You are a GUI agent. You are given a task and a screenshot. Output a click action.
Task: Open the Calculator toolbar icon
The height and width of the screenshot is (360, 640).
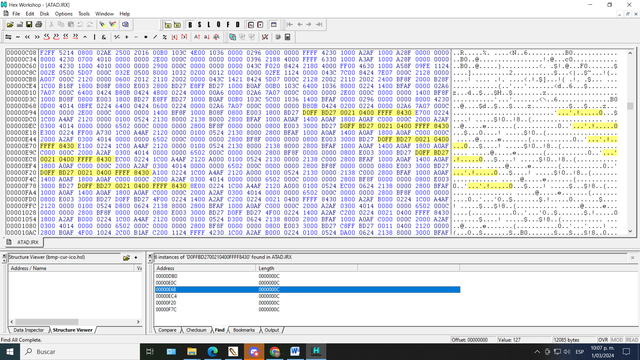(x=287, y=37)
